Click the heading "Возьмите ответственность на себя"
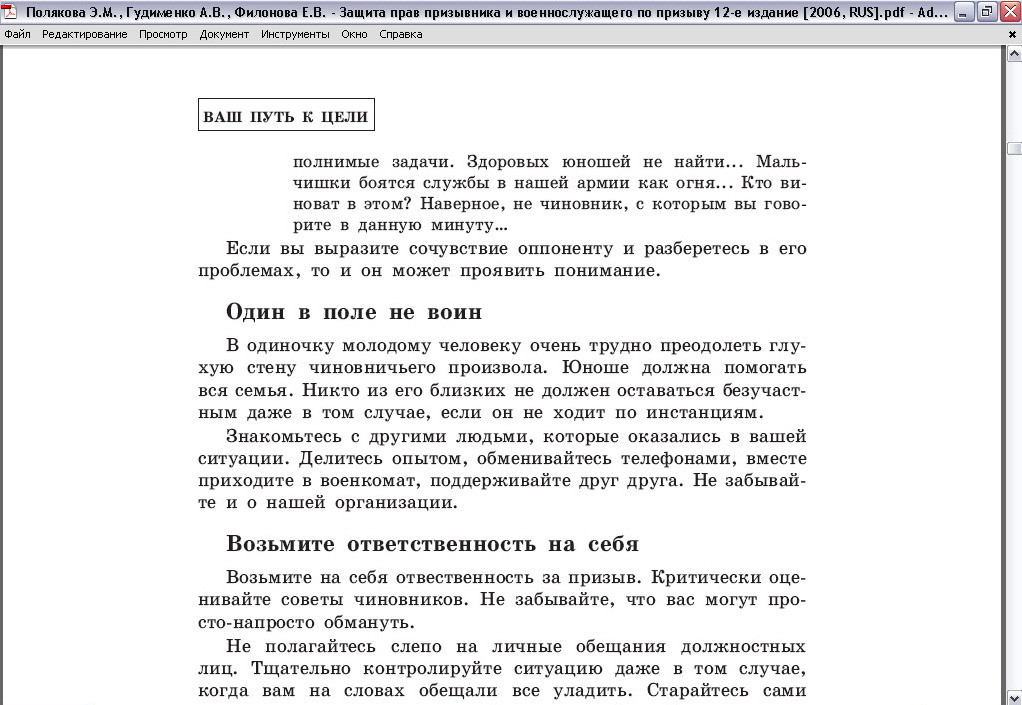The image size is (1022, 705). click(433, 543)
